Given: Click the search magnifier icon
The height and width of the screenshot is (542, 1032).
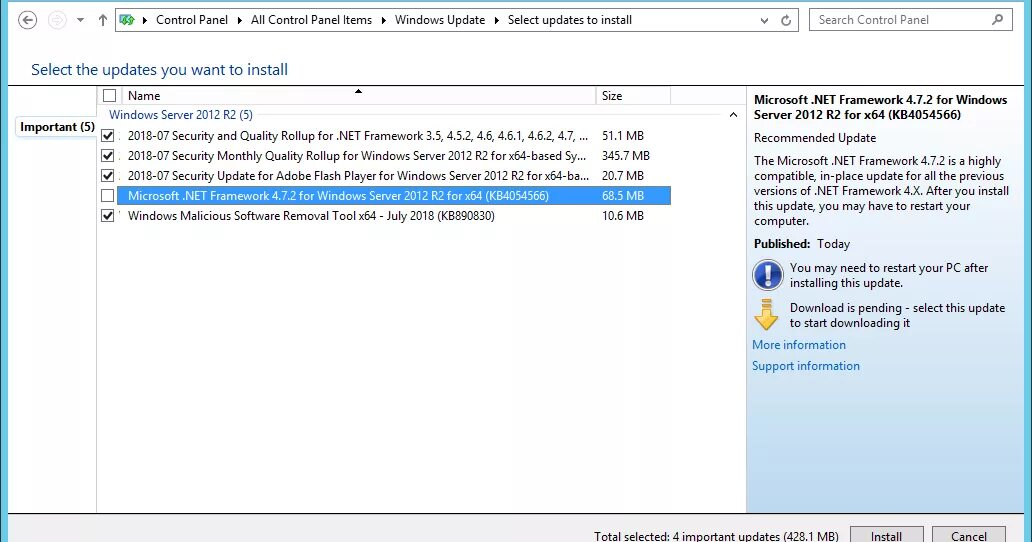Looking at the screenshot, I should 998,20.
